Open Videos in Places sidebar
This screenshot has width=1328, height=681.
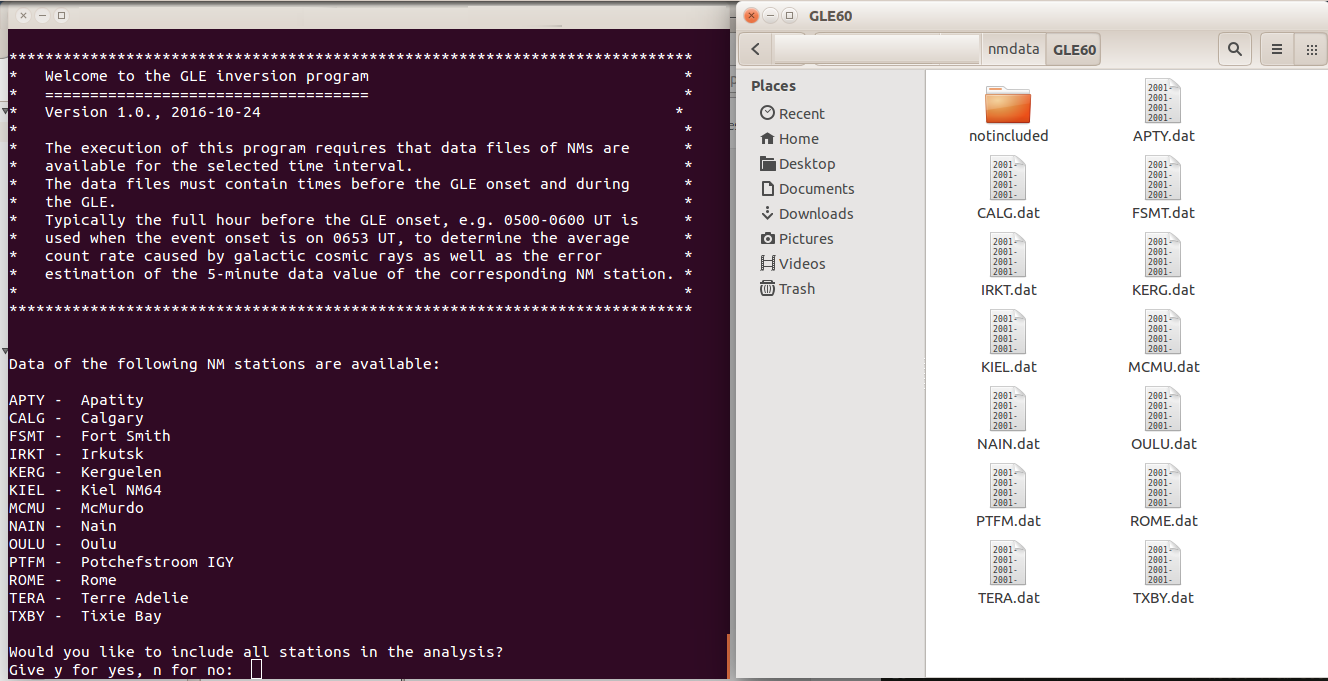point(792,264)
